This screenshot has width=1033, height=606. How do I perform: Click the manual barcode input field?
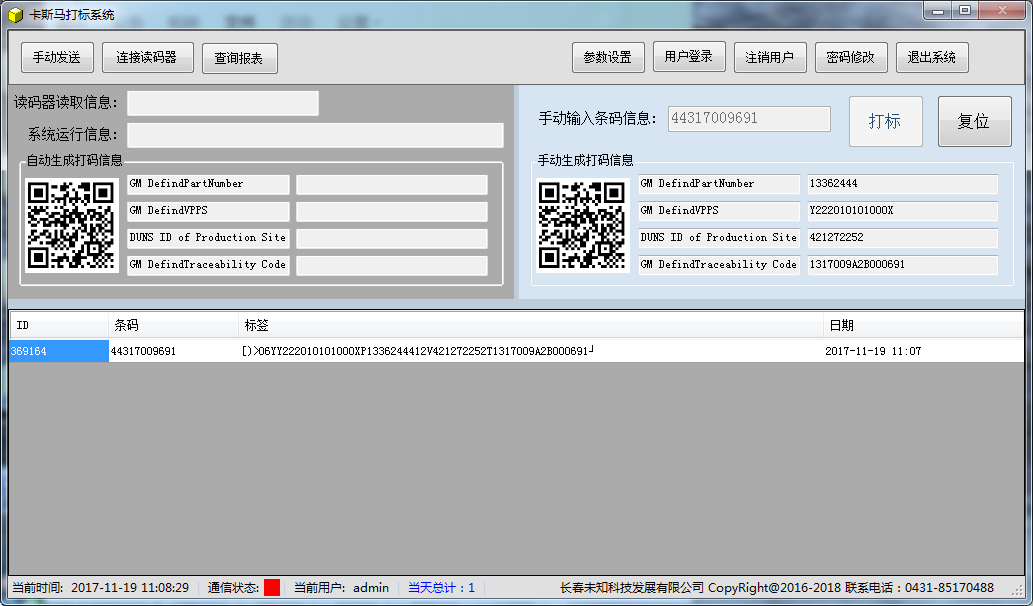749,119
